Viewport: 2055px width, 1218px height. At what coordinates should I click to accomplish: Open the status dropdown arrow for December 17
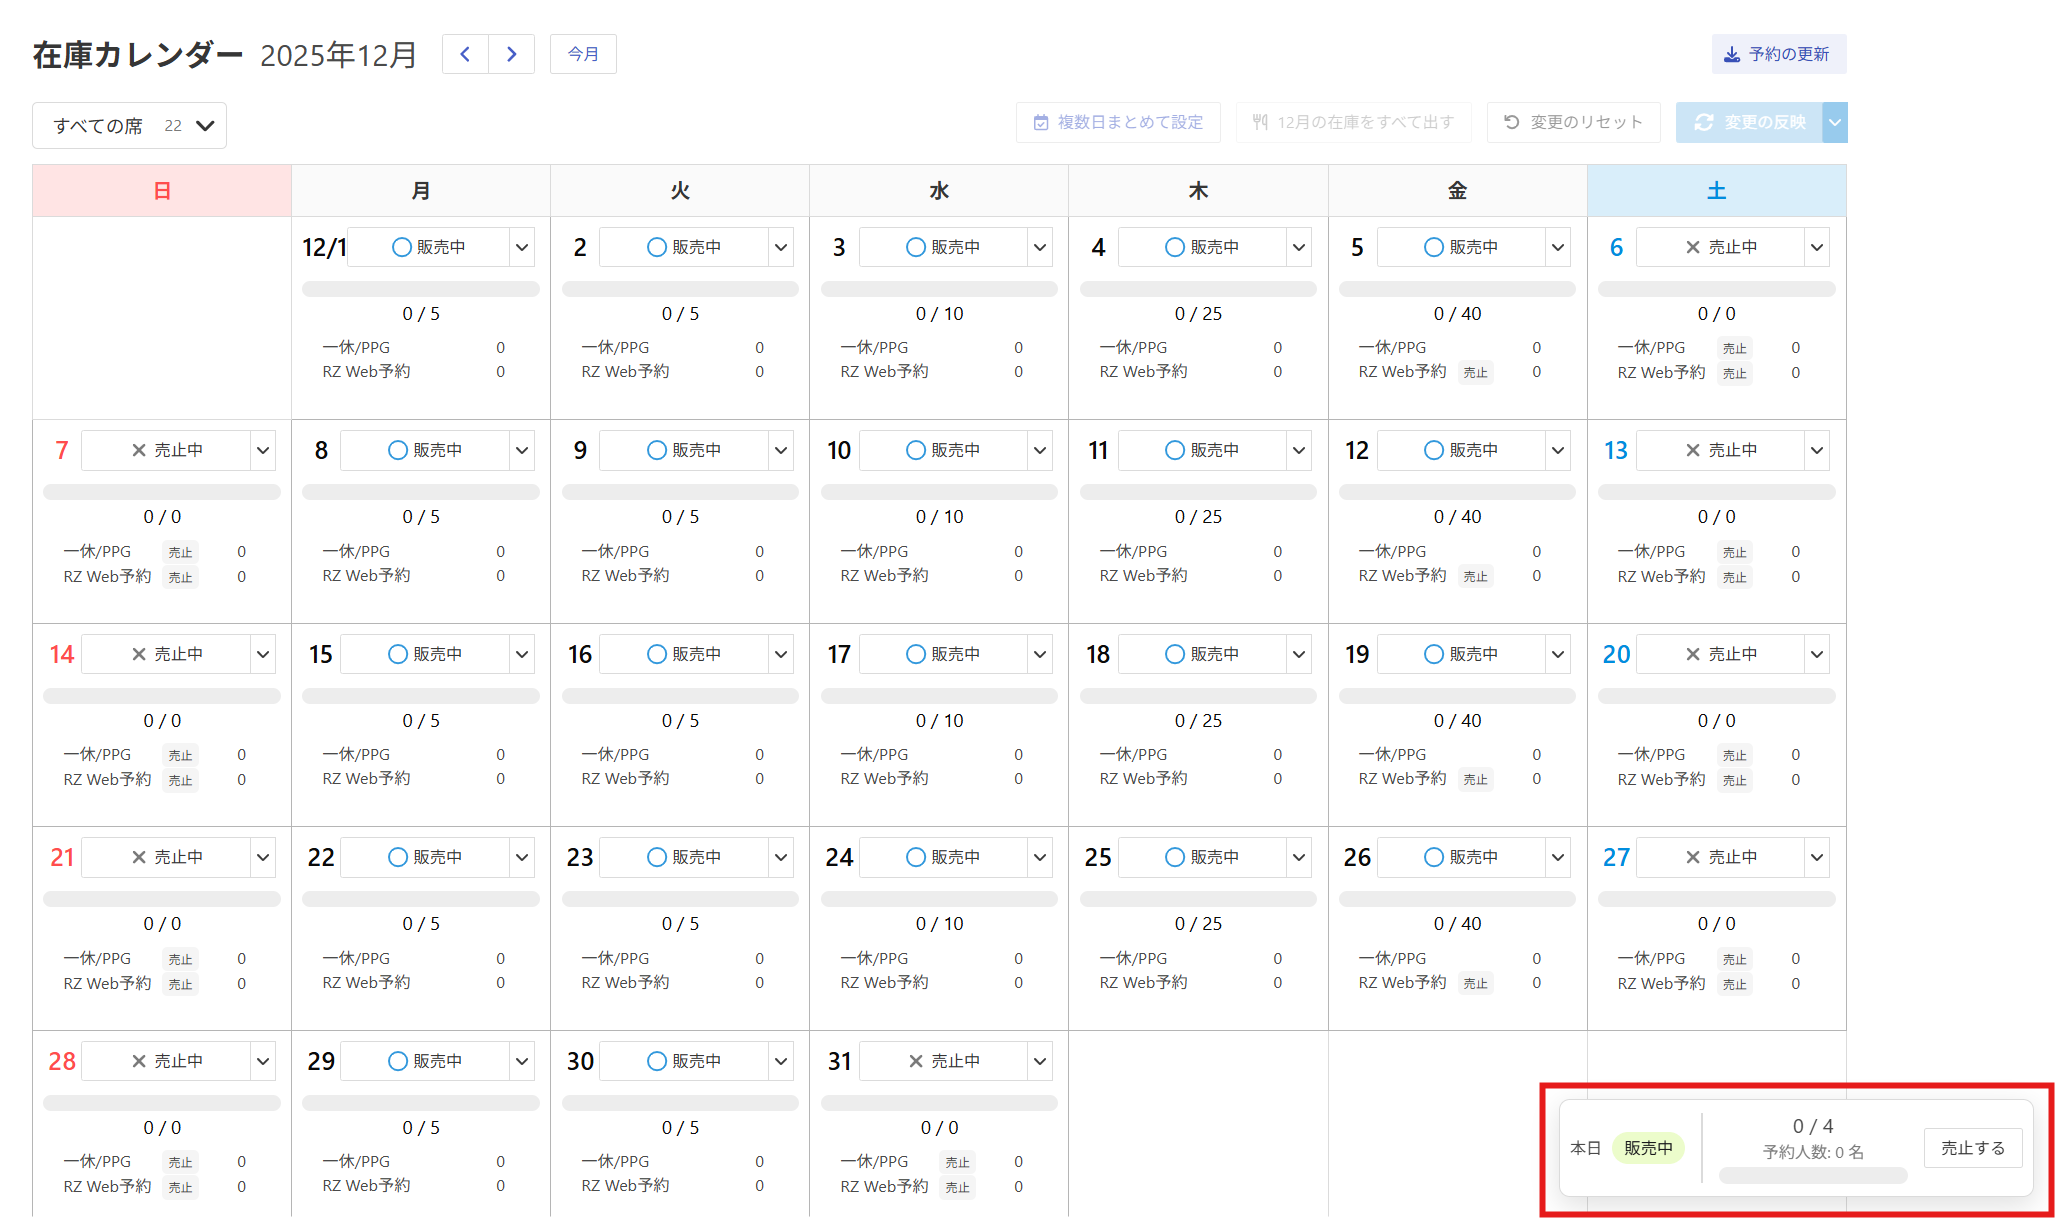tap(1040, 654)
